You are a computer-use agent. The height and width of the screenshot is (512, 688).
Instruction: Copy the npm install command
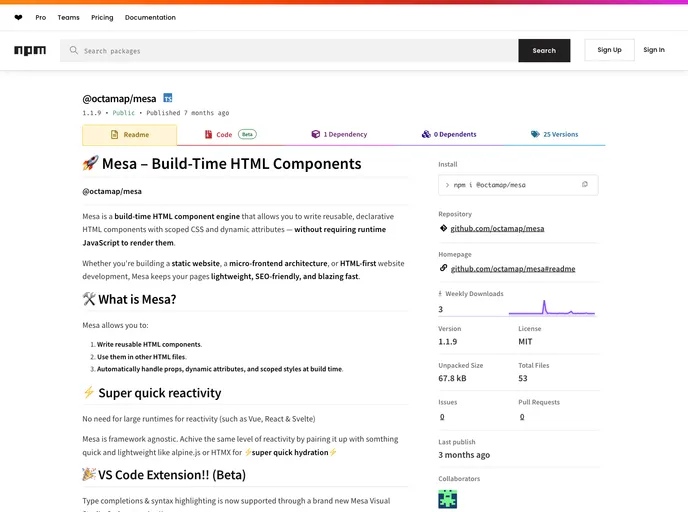tap(584, 185)
